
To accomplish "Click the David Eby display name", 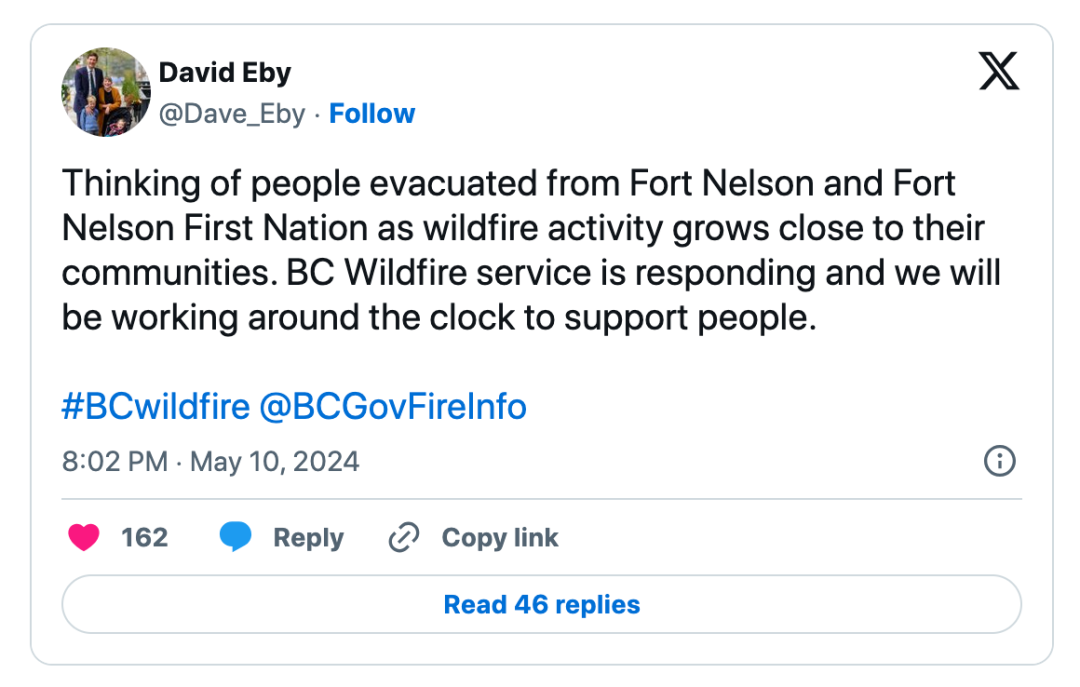I will tap(224, 73).
